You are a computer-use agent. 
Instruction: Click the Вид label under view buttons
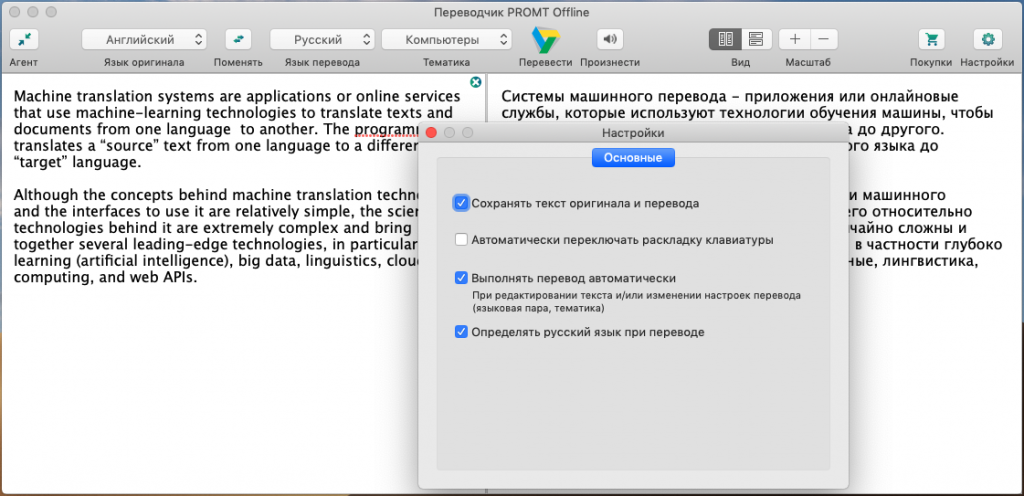[741, 63]
